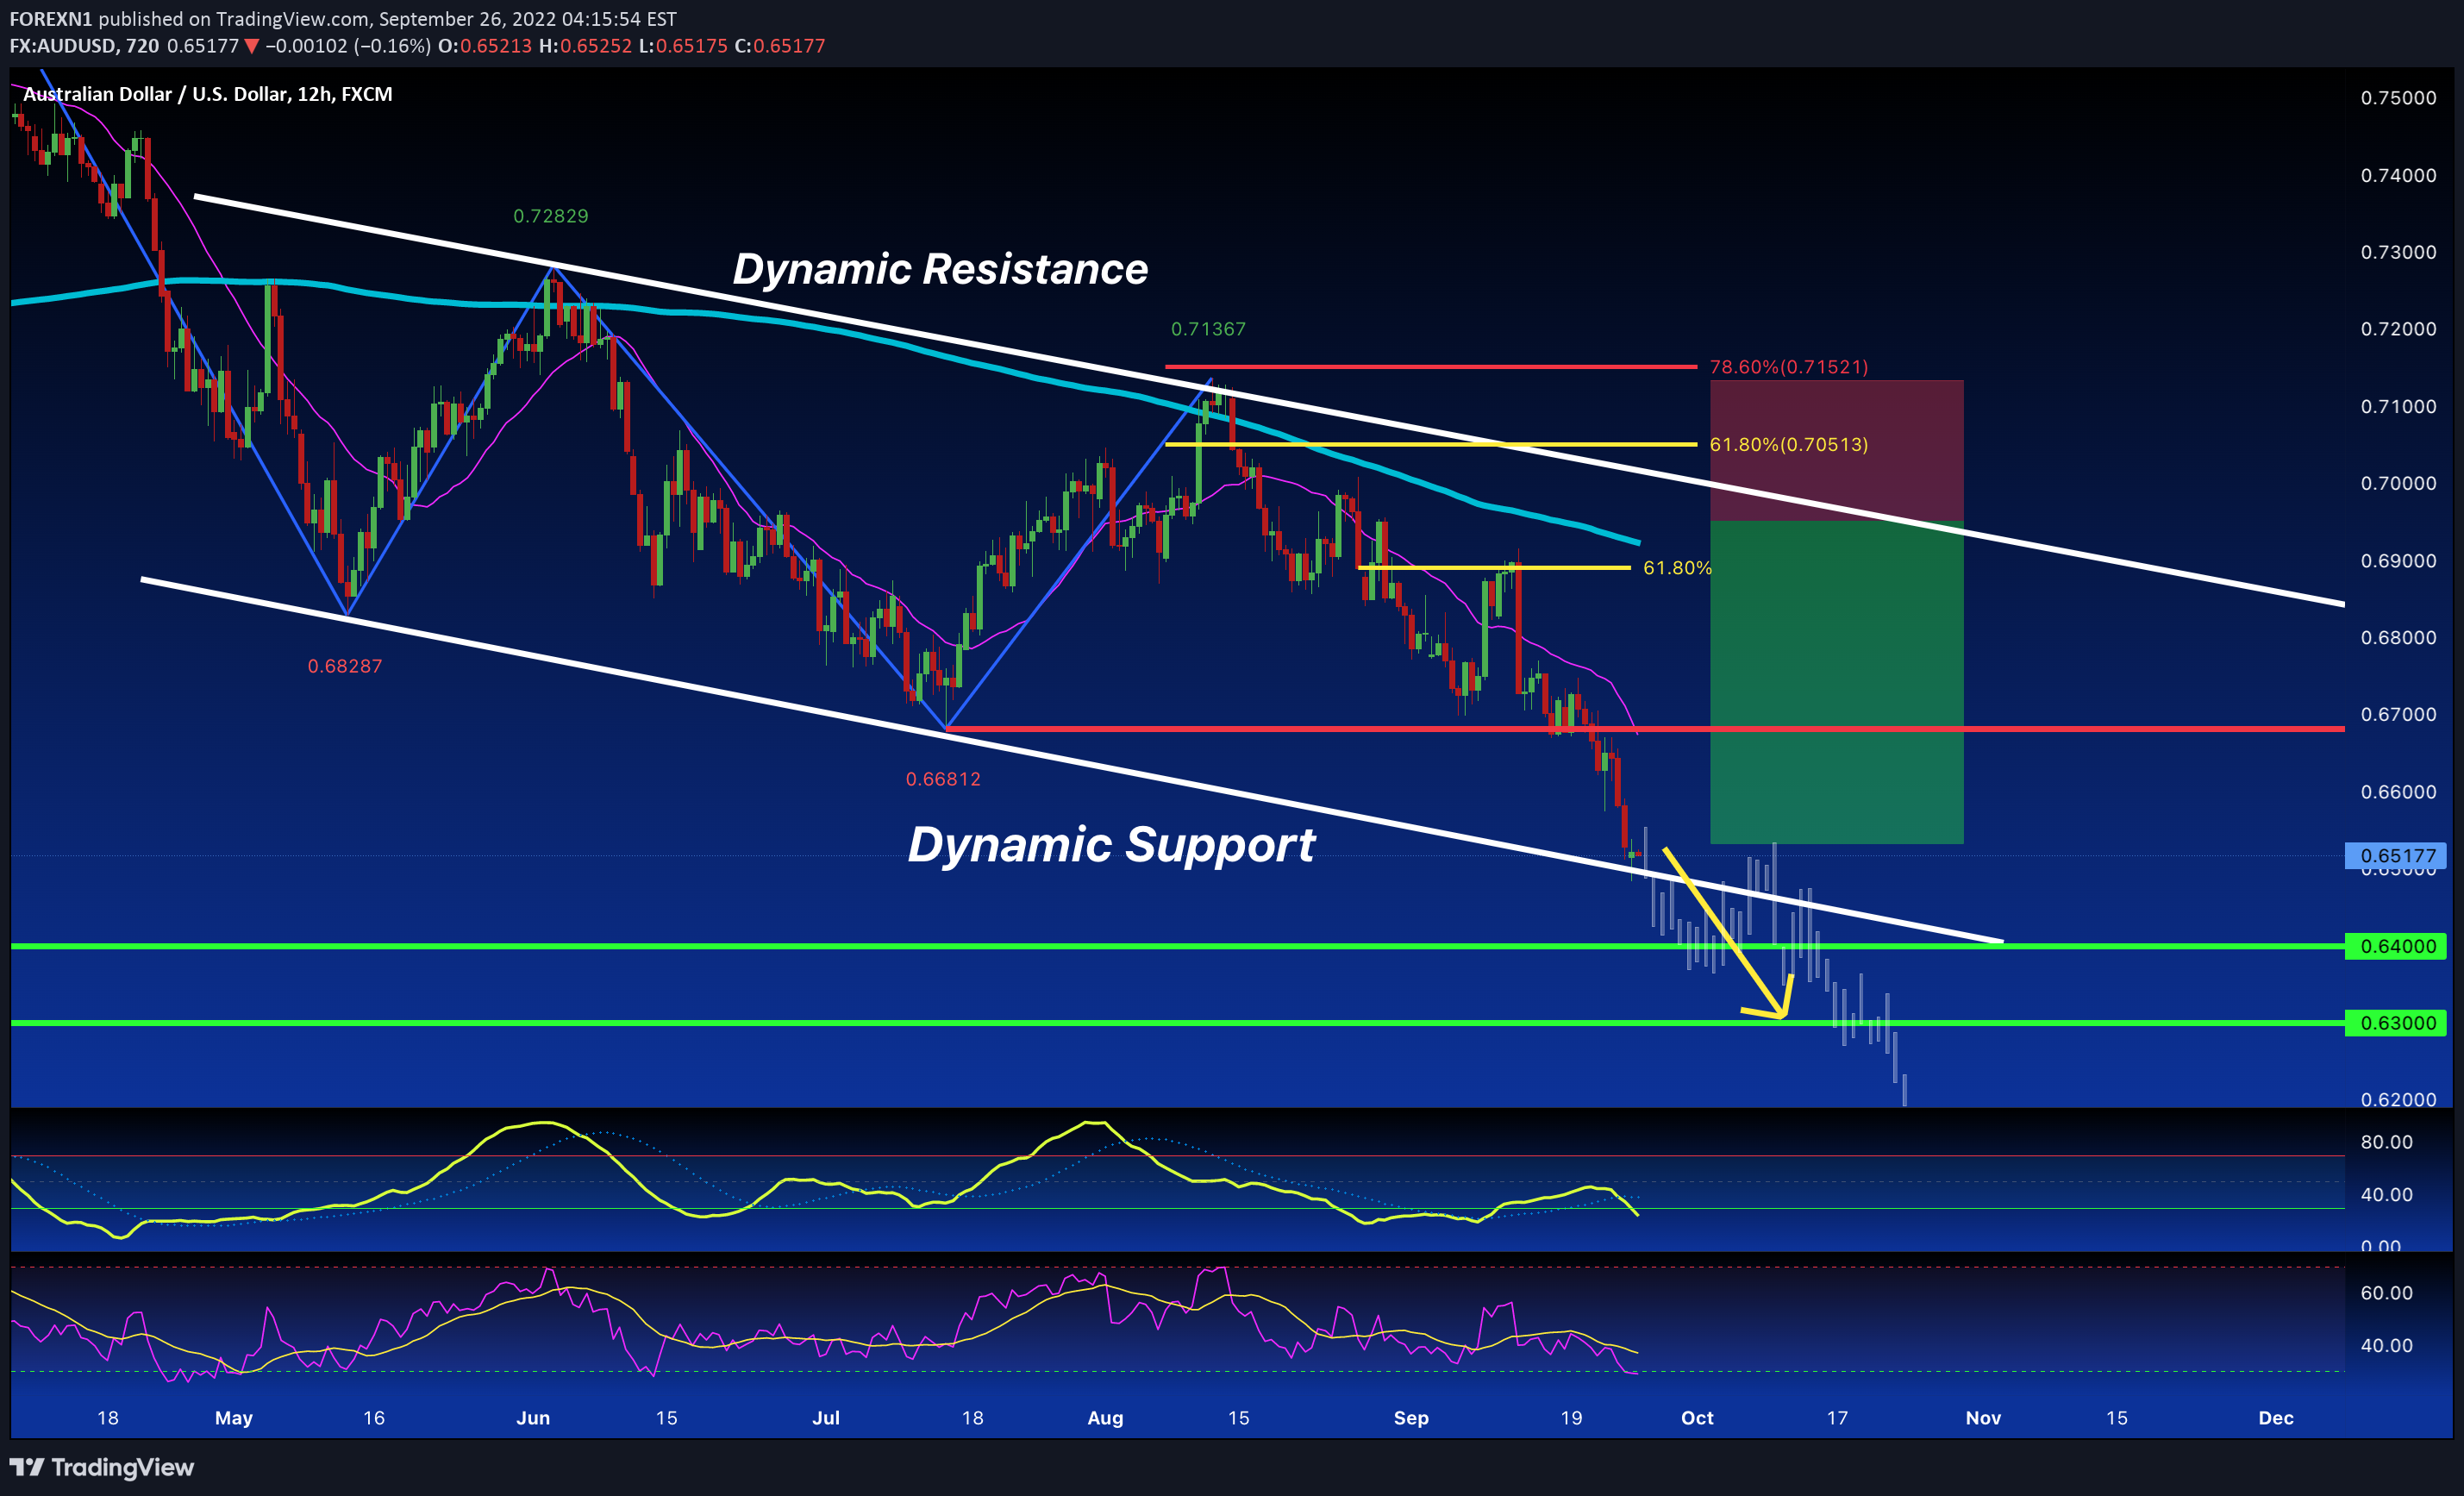Click the green 0.64000 price level tag
The image size is (2464, 1496).
click(2396, 946)
